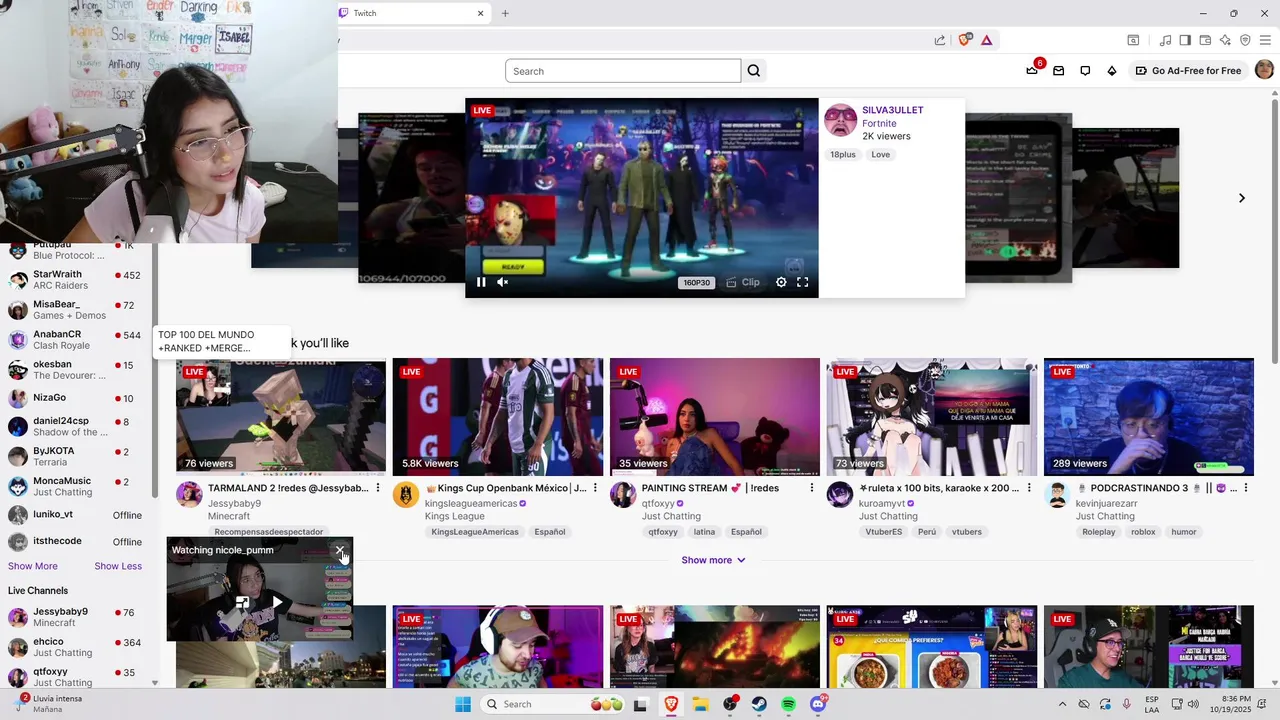Screen dimensions: 1280x720
Task: Open the Whispers chat bubble icon
Action: pos(1085,71)
